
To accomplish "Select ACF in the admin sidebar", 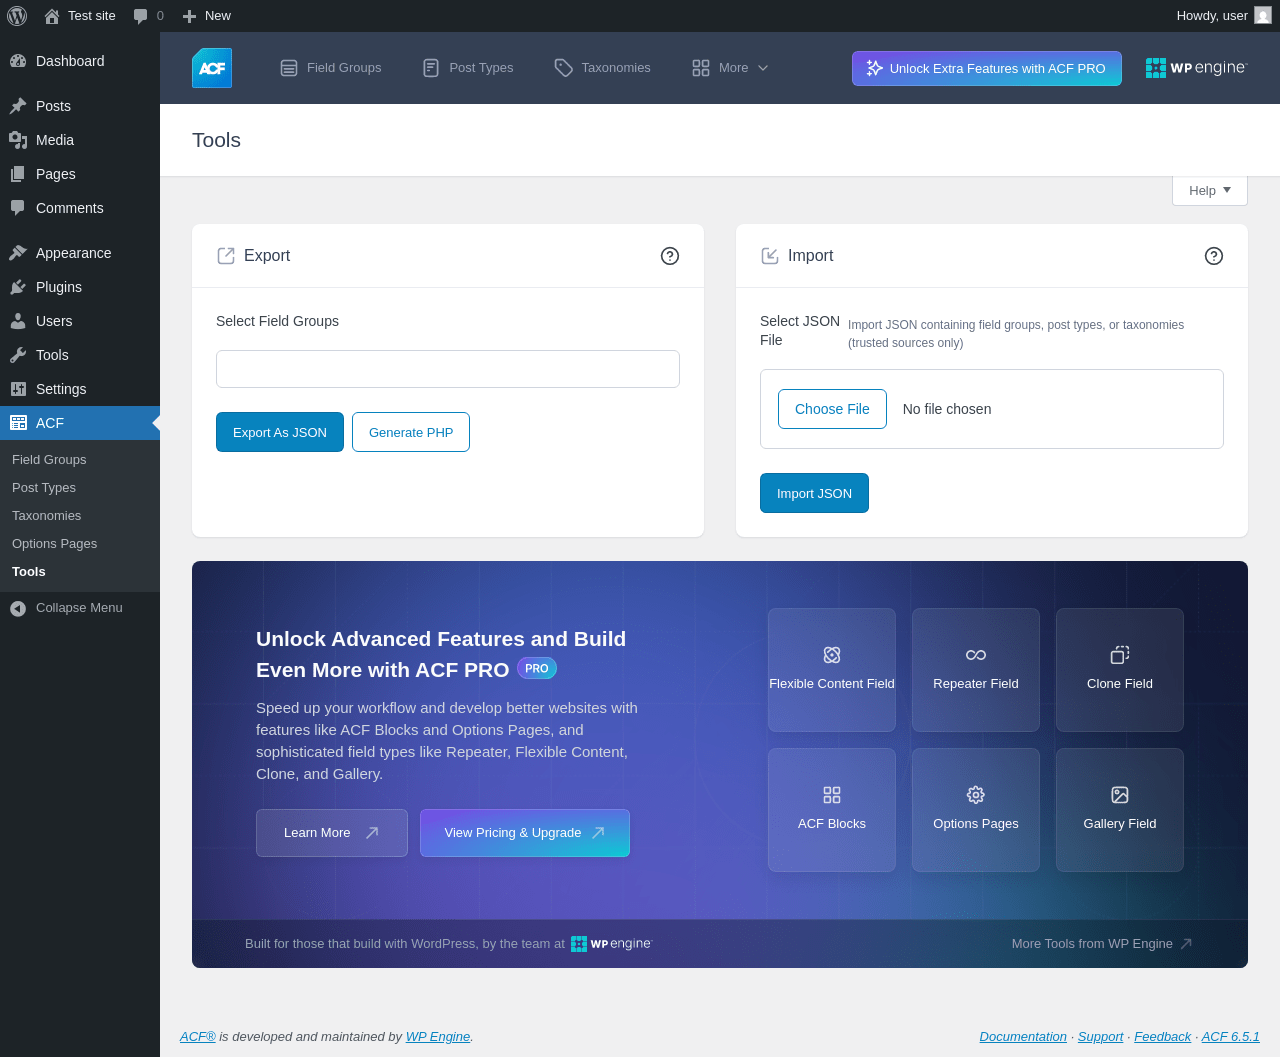I will (80, 423).
